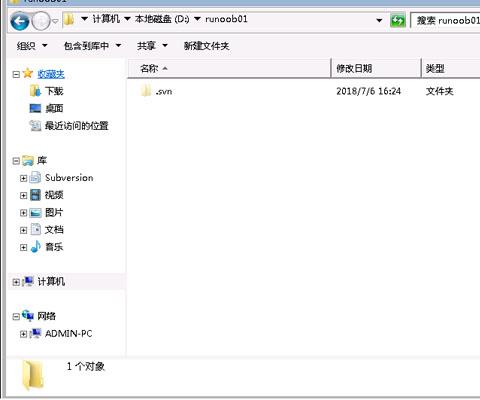Open the 包含到库中 toolbar menu

92,46
